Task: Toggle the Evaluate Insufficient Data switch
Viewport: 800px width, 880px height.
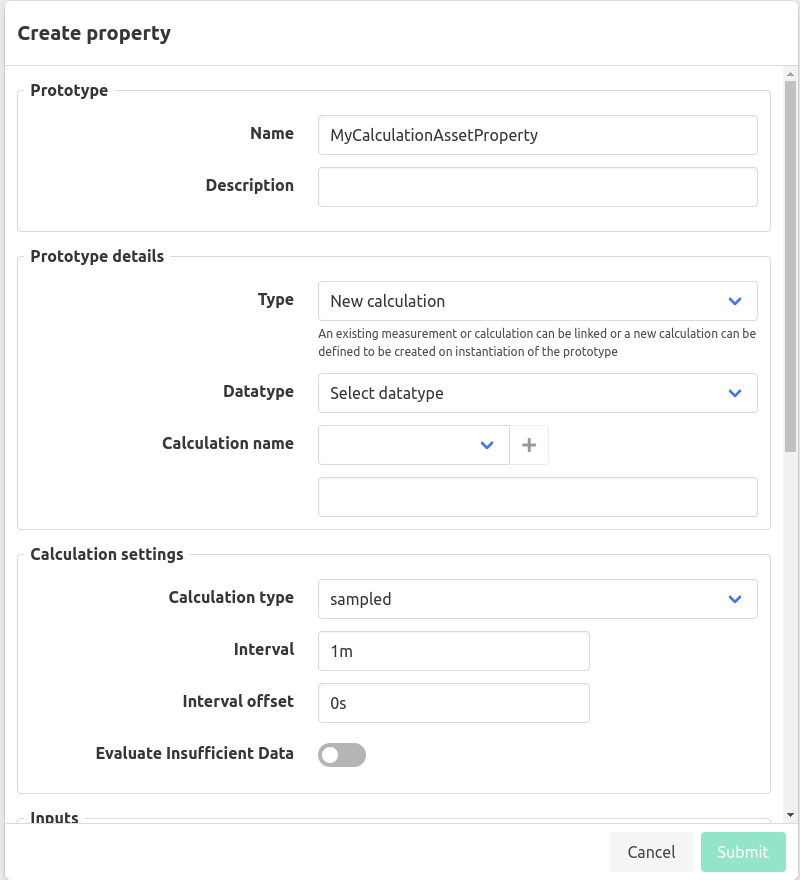Action: coord(342,755)
